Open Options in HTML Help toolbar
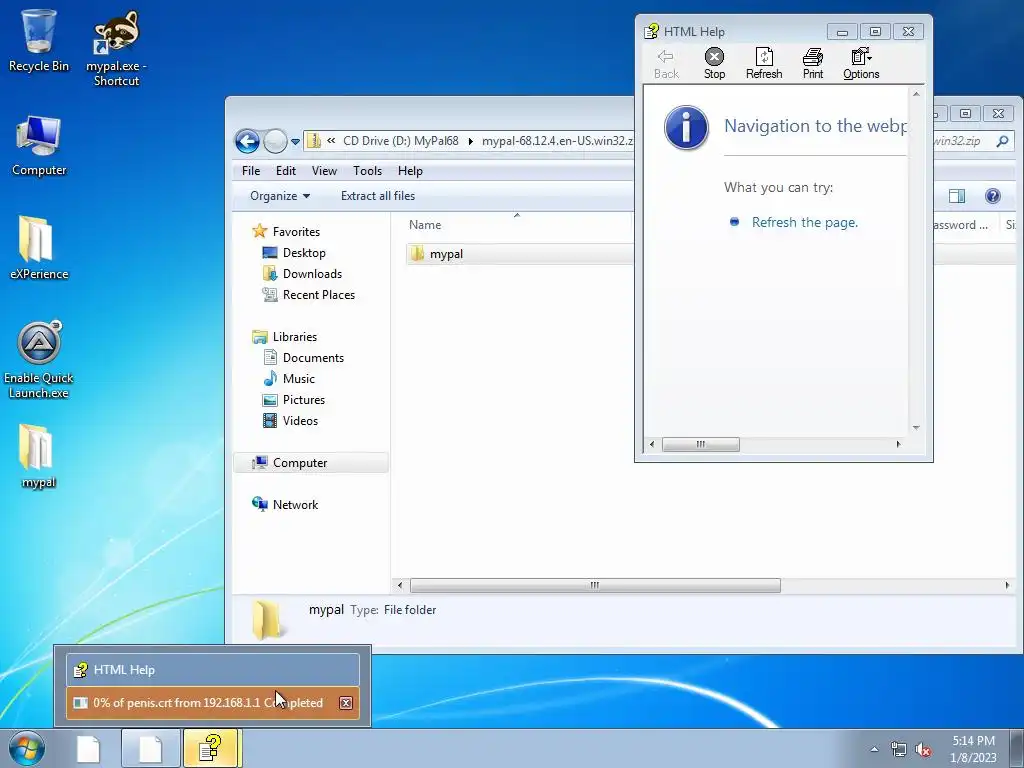The image size is (1024, 768). click(x=861, y=63)
